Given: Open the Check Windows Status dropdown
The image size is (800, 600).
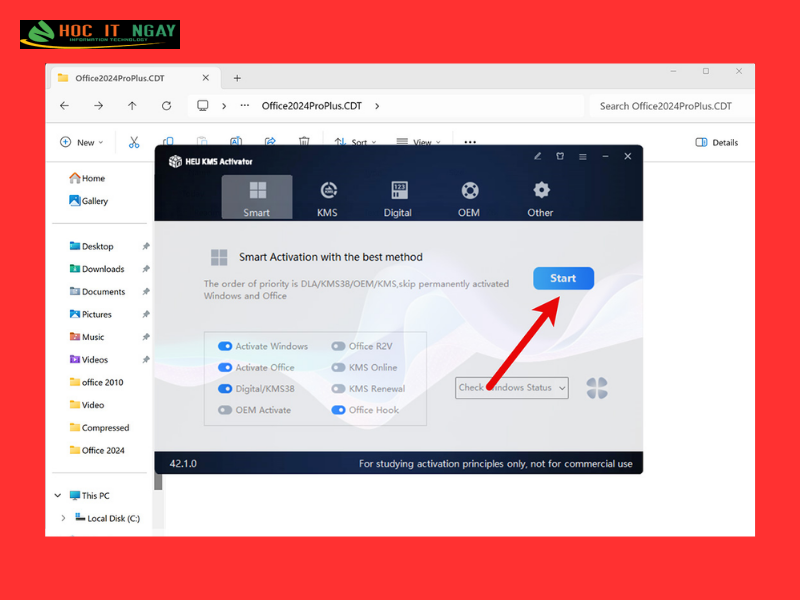Looking at the screenshot, I should (x=512, y=388).
